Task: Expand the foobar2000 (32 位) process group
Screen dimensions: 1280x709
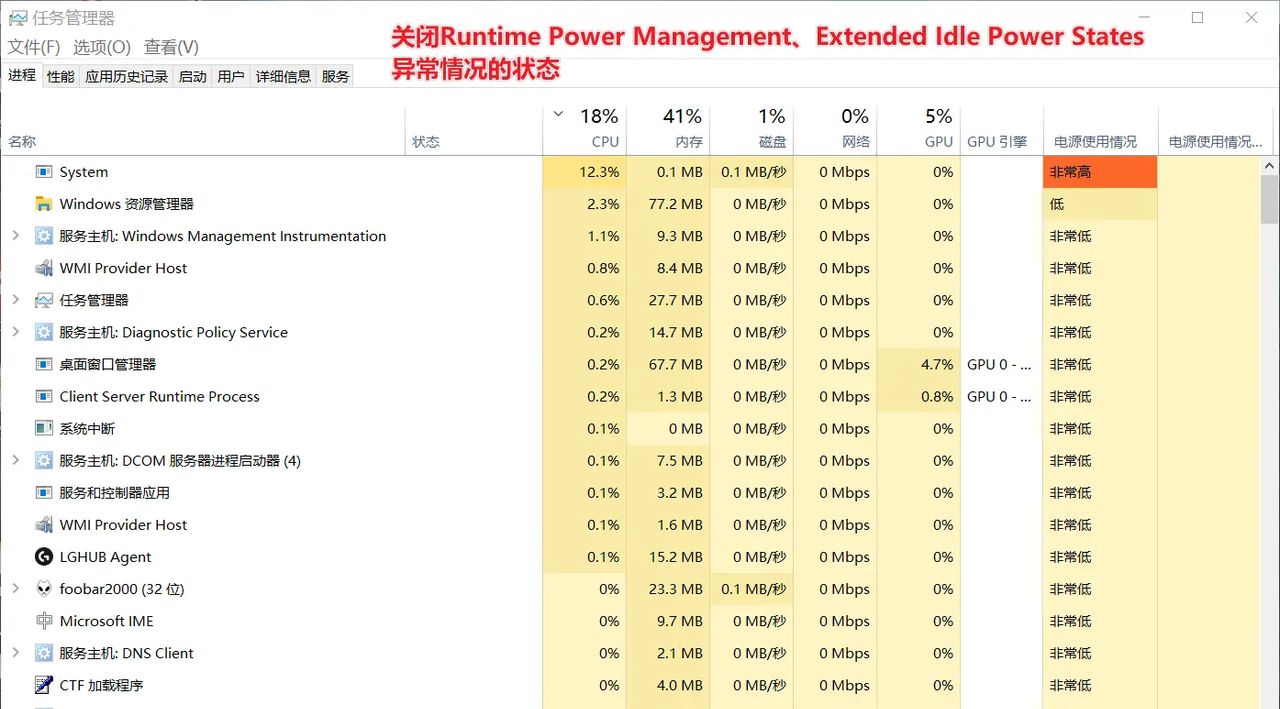Action: coord(18,589)
